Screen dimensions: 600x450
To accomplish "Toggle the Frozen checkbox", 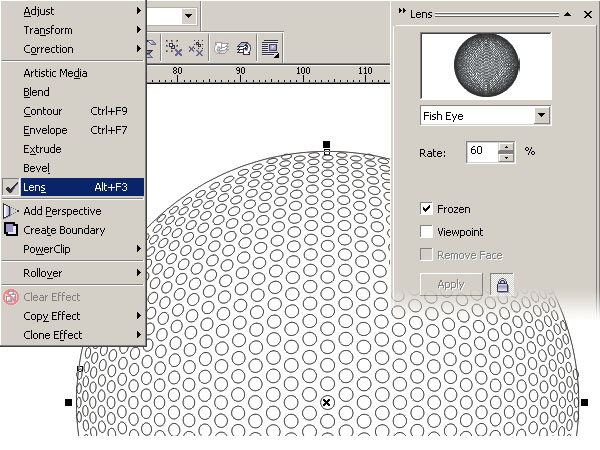I will [426, 209].
